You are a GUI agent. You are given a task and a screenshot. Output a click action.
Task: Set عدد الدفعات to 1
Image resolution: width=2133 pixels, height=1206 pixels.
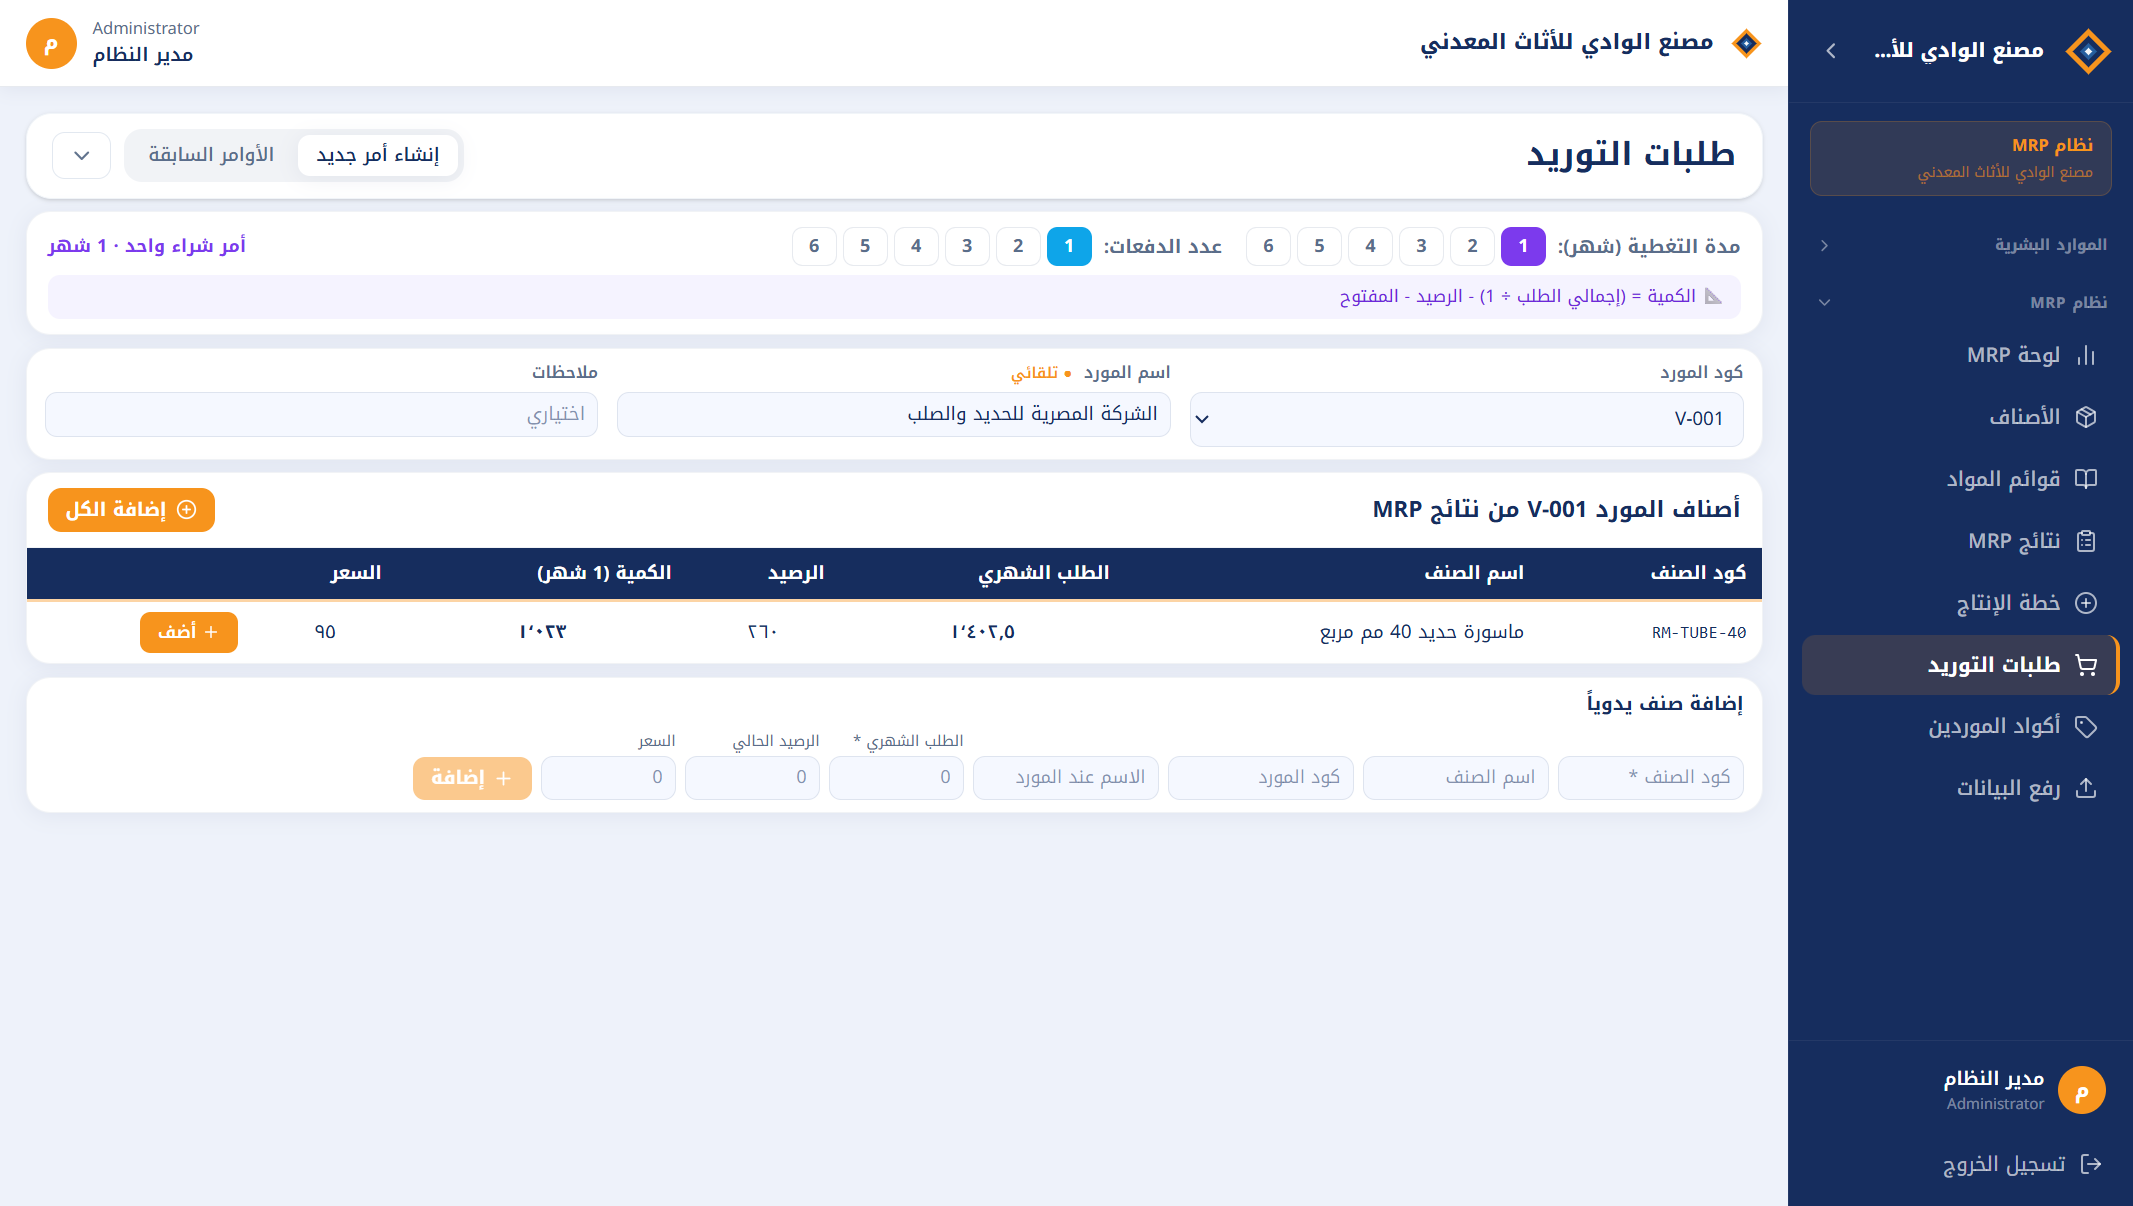[1069, 246]
